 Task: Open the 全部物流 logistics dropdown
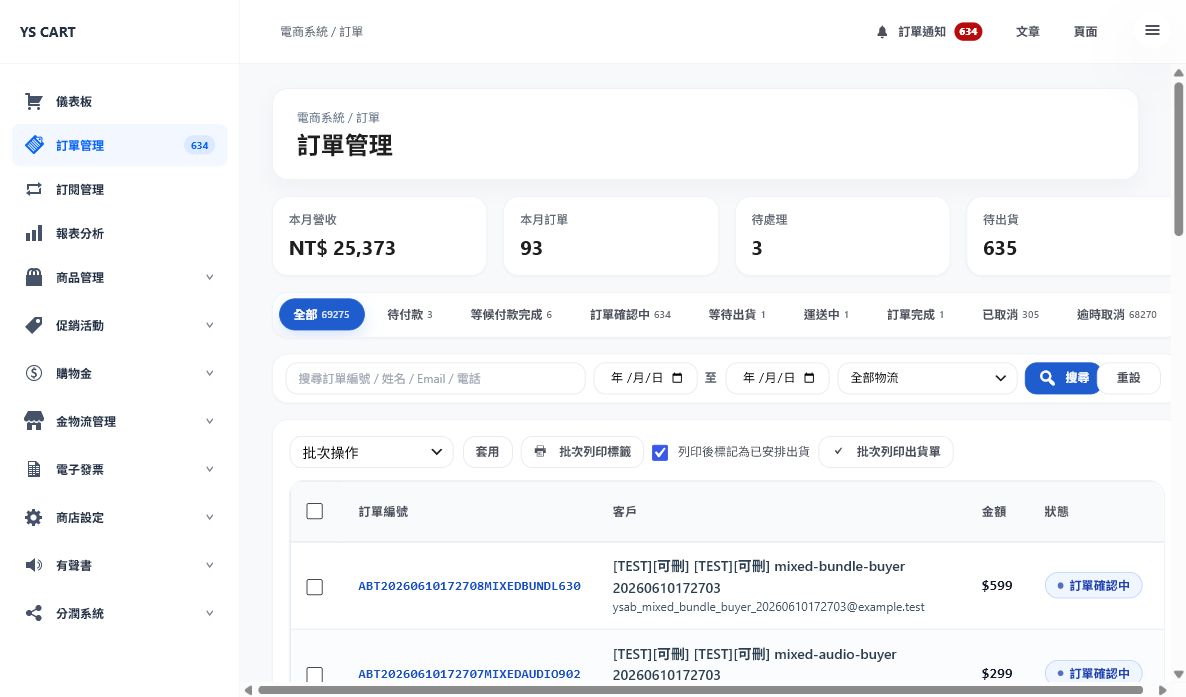[927, 378]
